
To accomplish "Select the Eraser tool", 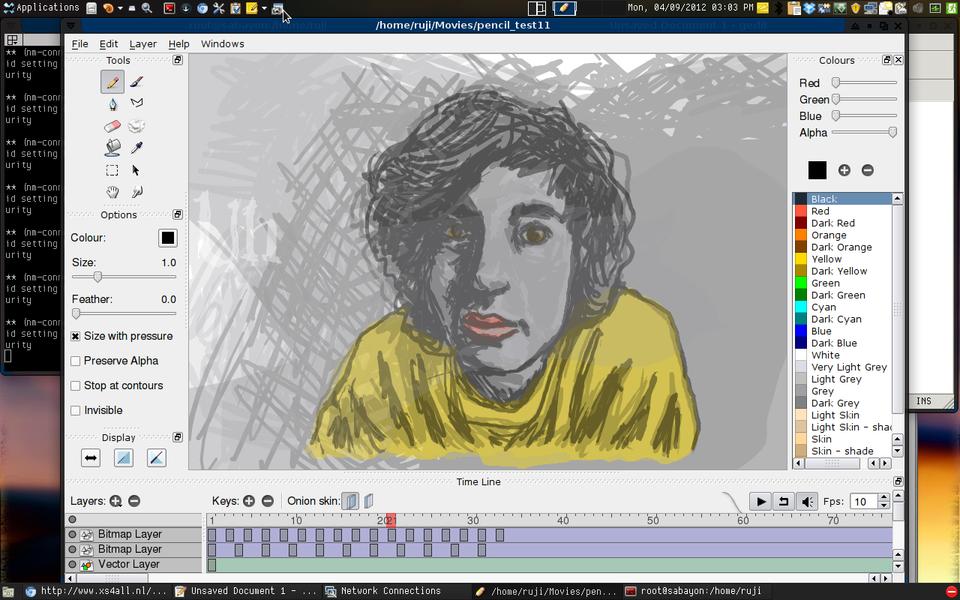I will click(112, 126).
